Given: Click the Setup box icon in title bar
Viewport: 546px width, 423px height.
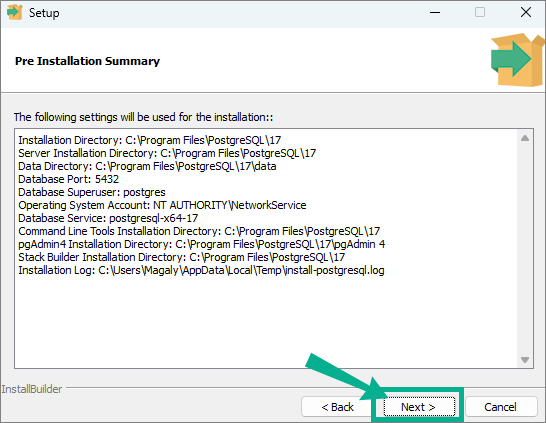Looking at the screenshot, I should 15,12.
